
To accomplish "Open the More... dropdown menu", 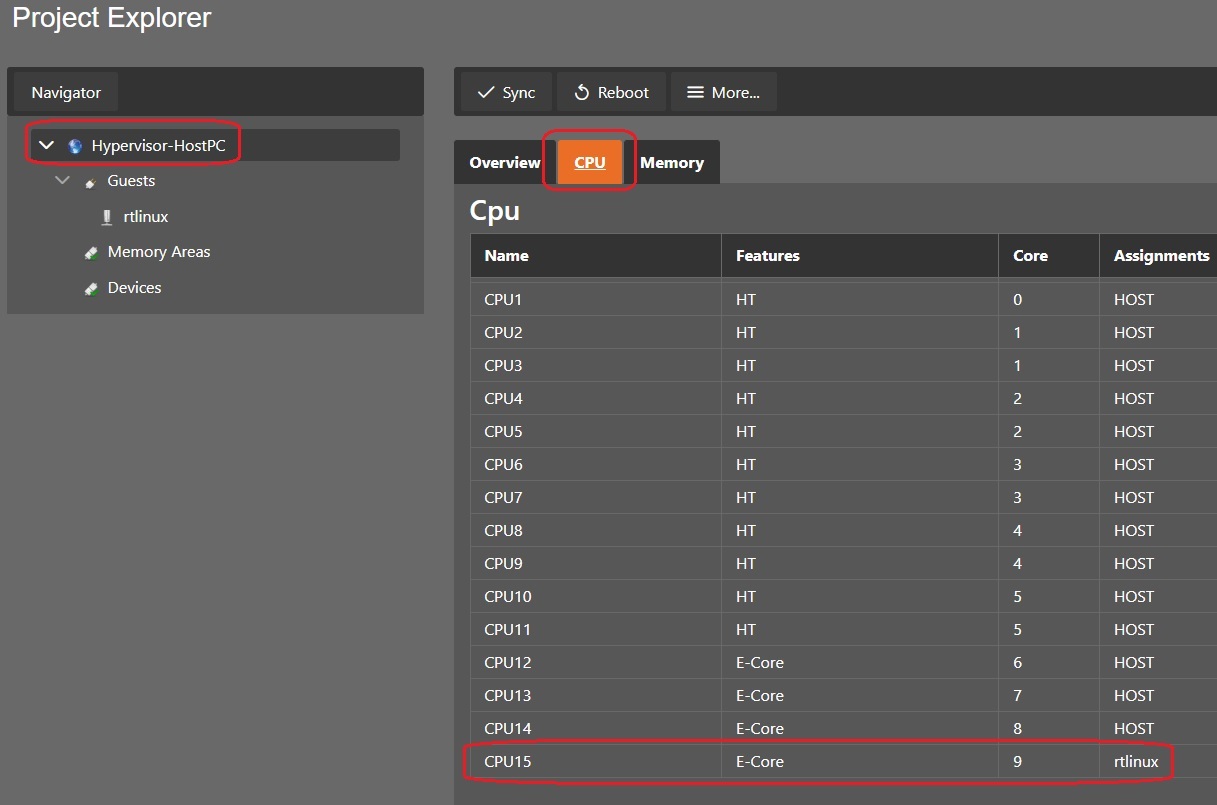I will [x=723, y=93].
